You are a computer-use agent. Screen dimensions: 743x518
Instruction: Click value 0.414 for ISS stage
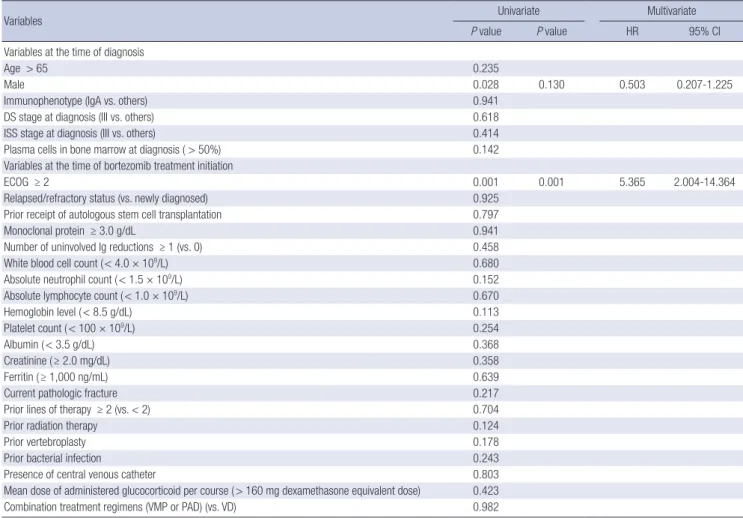(x=486, y=133)
